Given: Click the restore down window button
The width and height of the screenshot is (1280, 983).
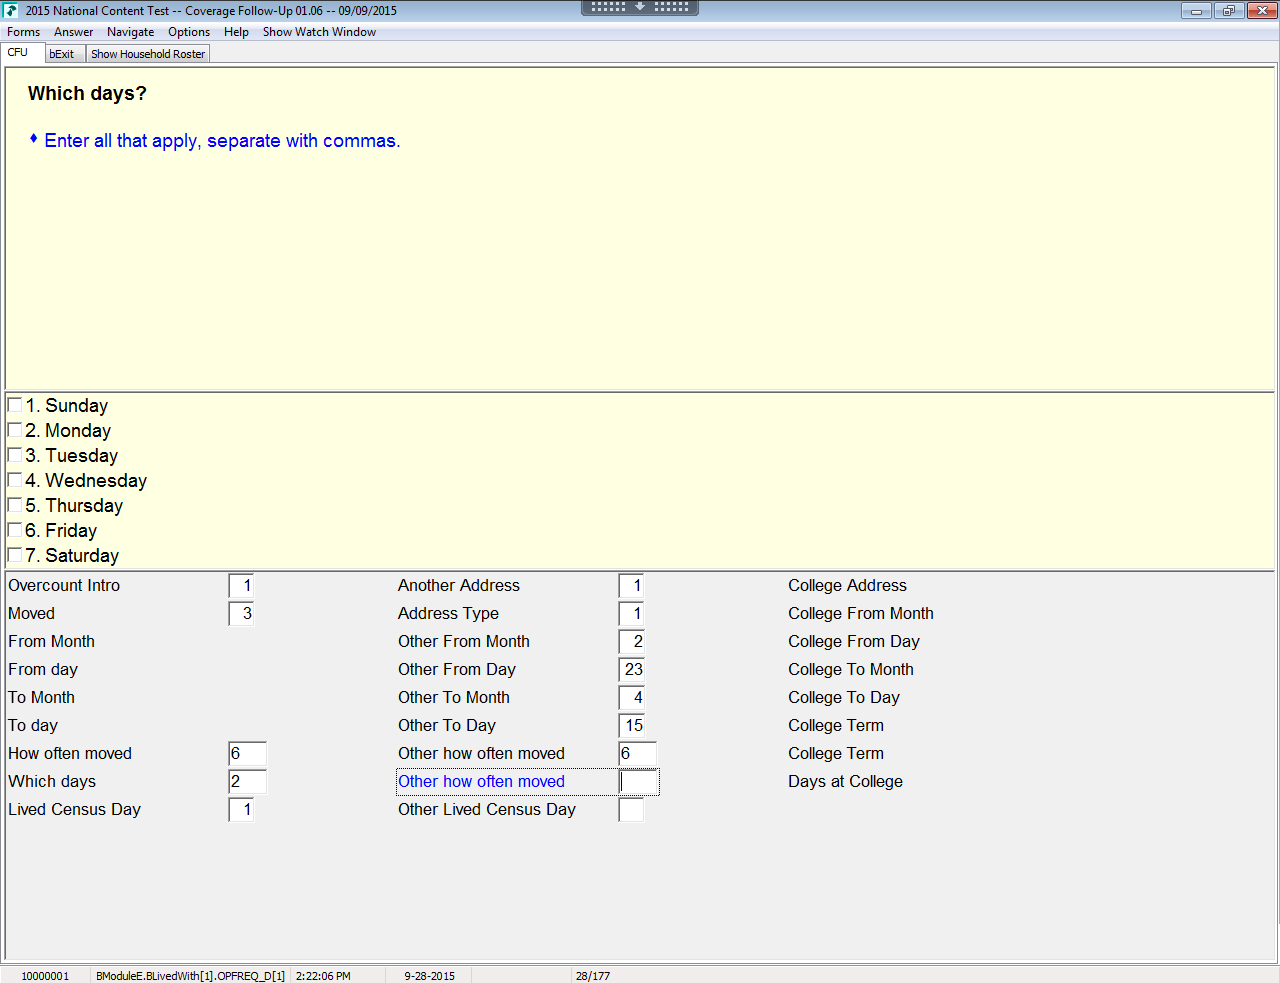Looking at the screenshot, I should 1228,11.
